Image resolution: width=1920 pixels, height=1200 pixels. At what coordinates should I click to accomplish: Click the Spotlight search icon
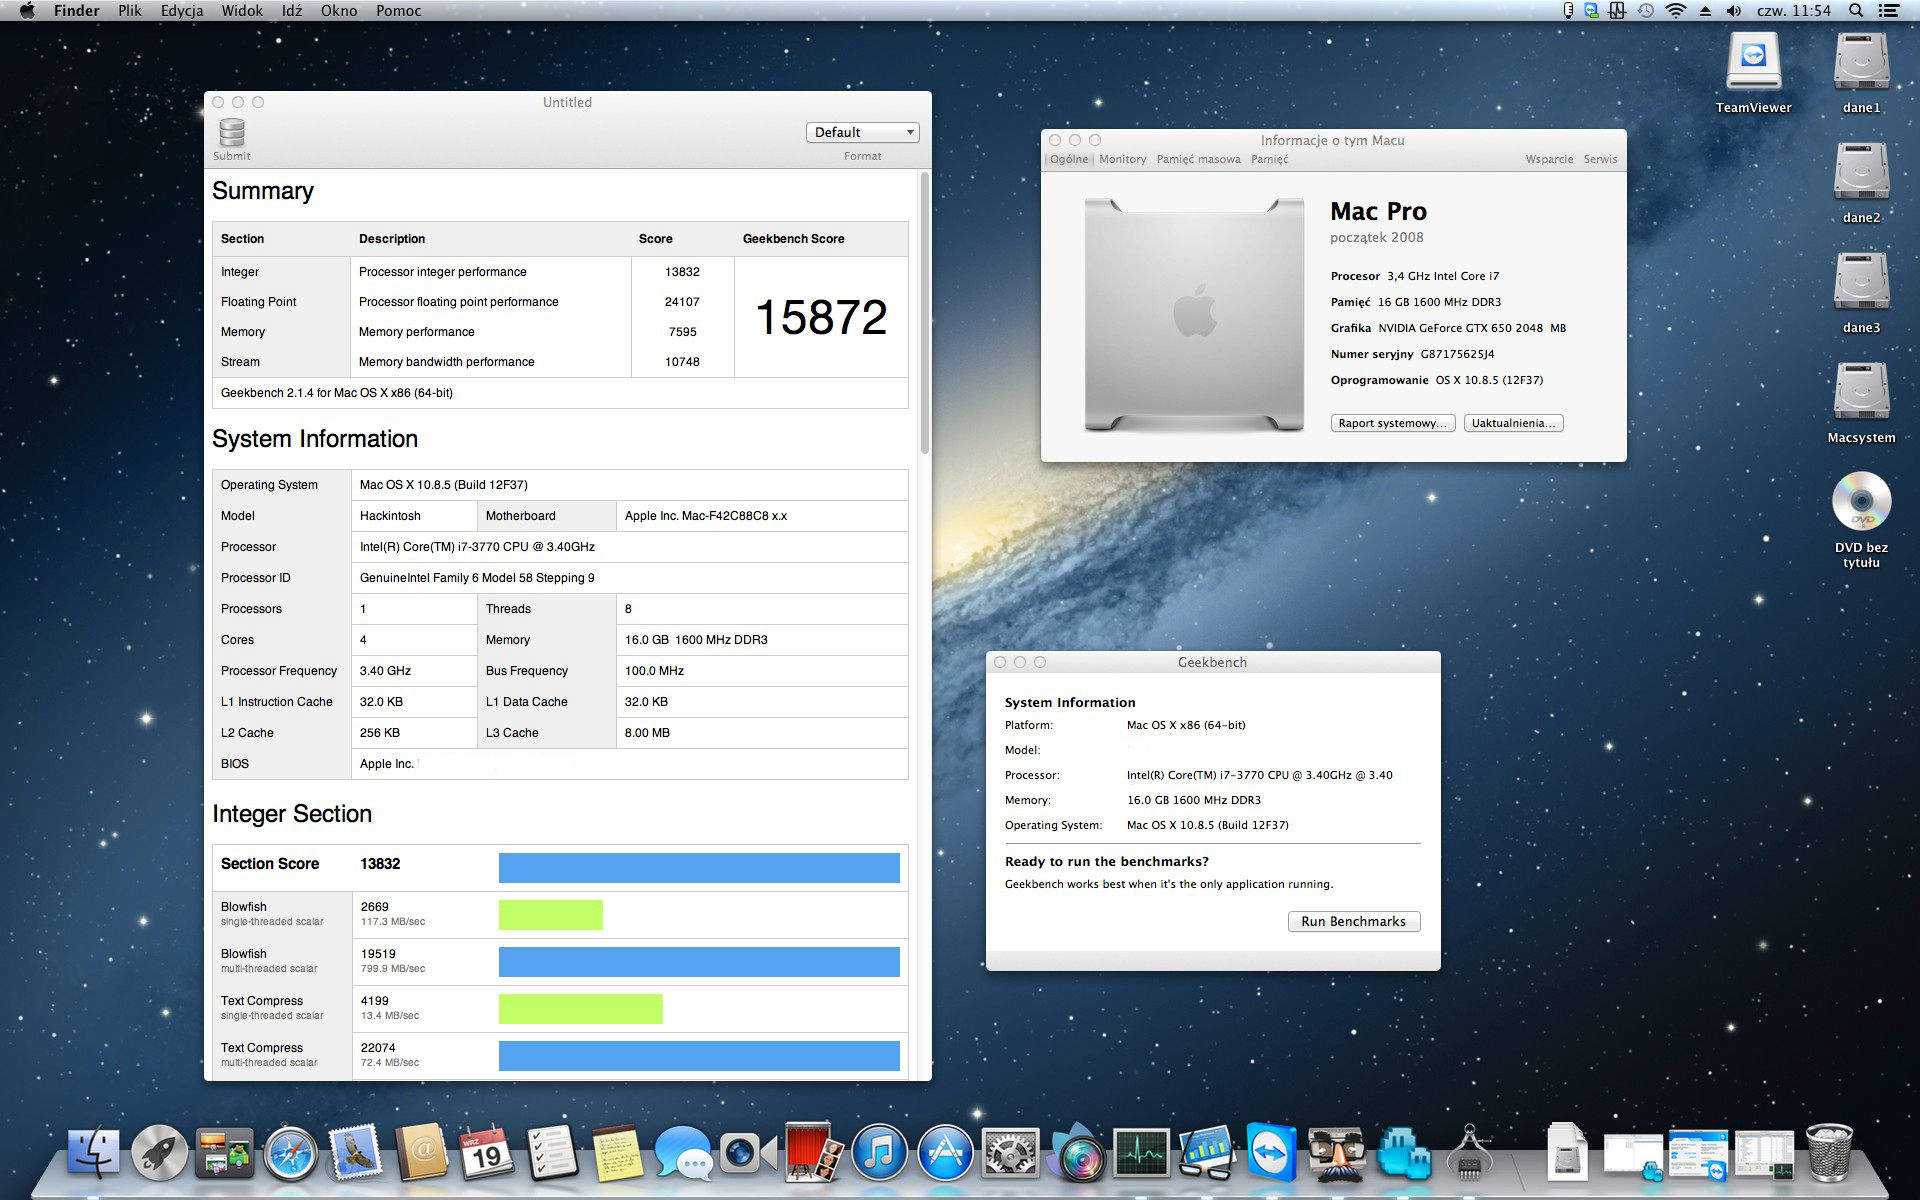(1856, 11)
